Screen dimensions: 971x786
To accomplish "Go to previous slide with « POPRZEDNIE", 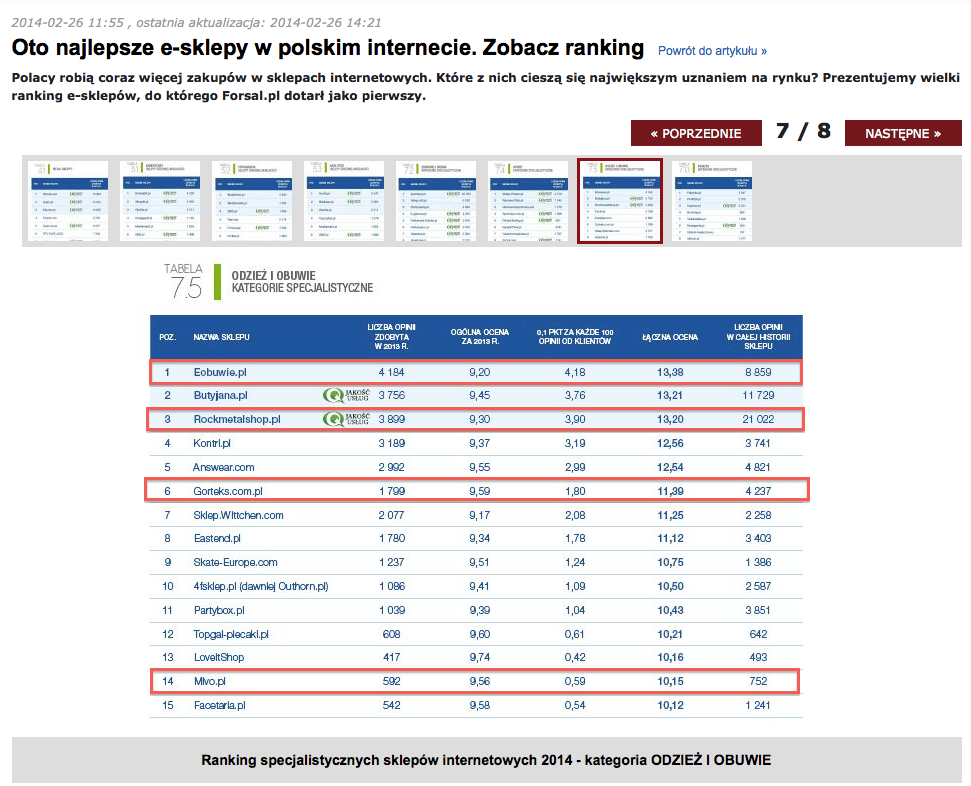I will (696, 133).
